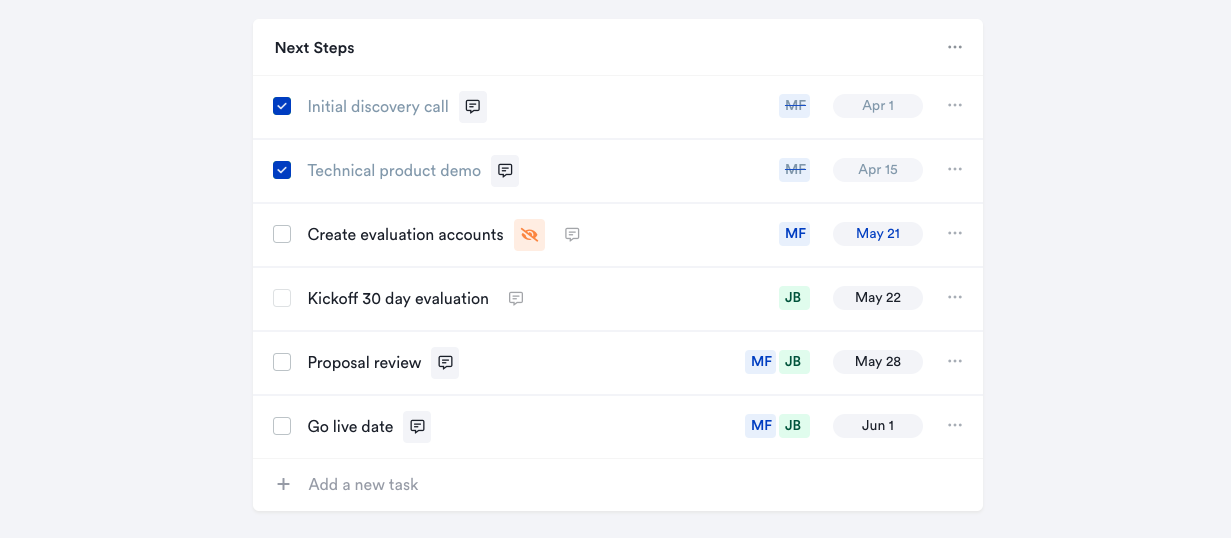
Task: Open comments on Kickoff 30 day evaluation
Action: click(516, 298)
